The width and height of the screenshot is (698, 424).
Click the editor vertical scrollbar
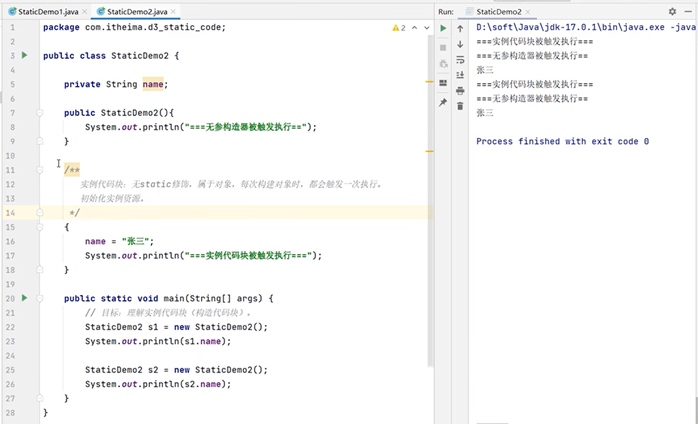pyautogui.click(x=430, y=200)
